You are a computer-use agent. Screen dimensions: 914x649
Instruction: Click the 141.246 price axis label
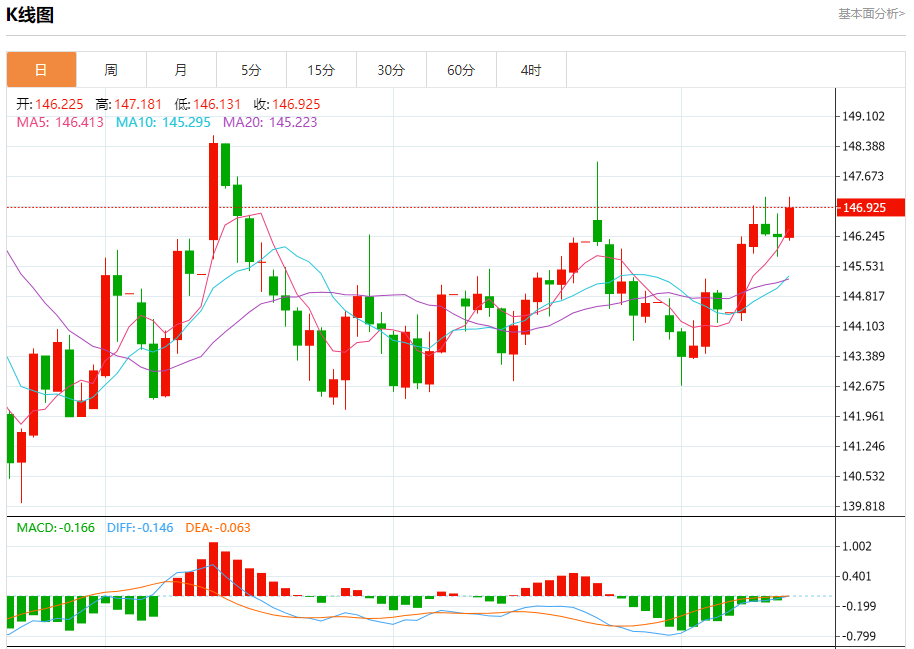(863, 446)
